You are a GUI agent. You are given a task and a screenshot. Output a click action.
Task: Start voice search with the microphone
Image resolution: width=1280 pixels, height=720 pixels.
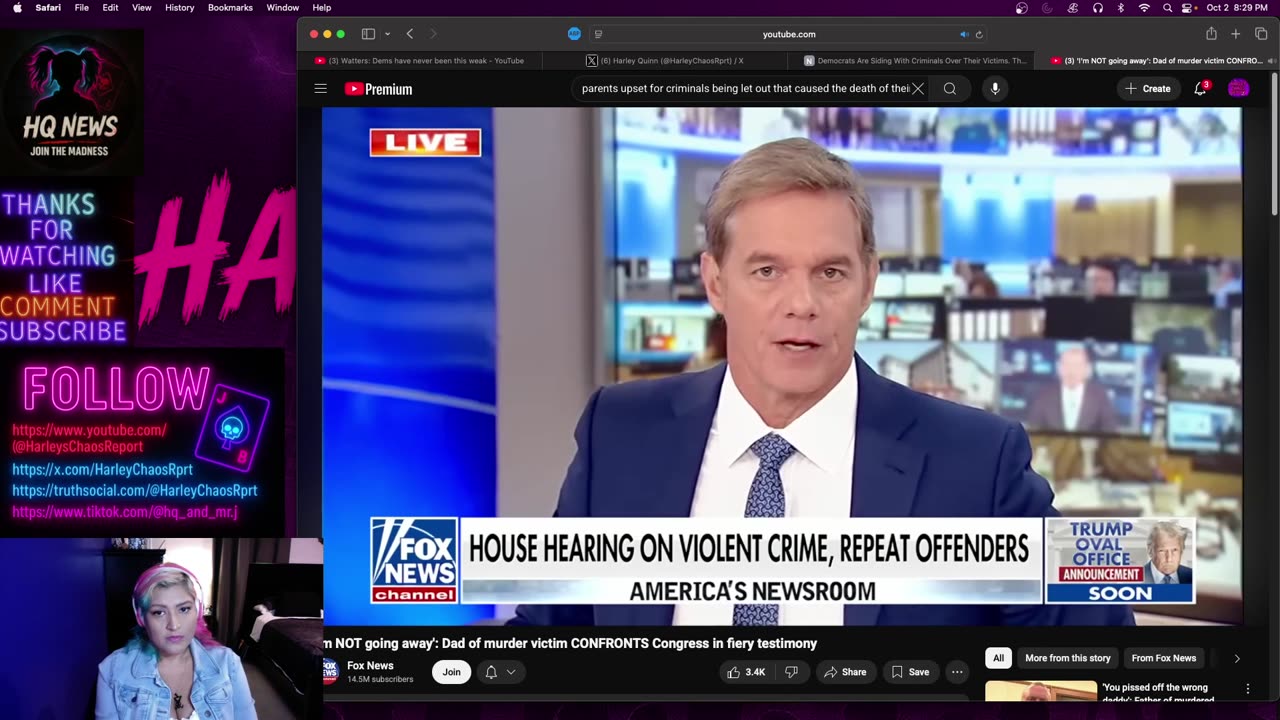pos(995,89)
